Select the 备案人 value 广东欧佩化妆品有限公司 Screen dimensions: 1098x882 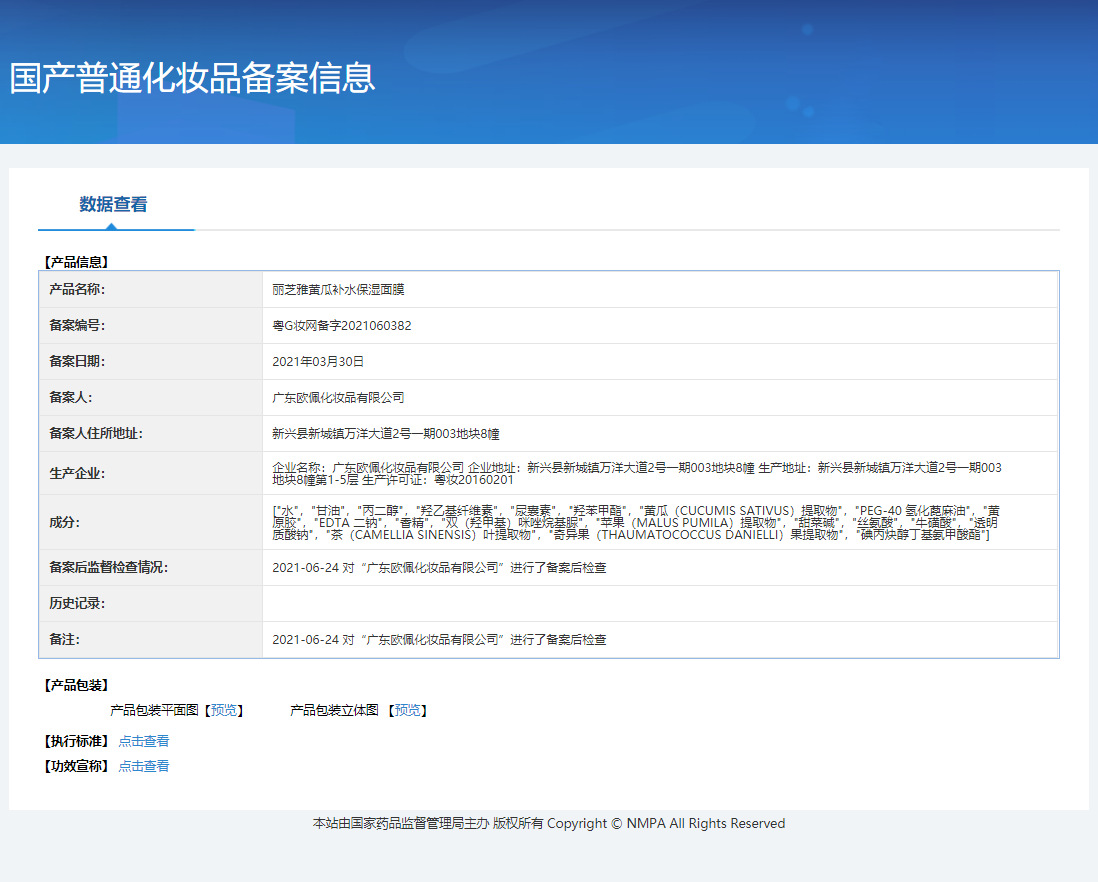point(338,398)
